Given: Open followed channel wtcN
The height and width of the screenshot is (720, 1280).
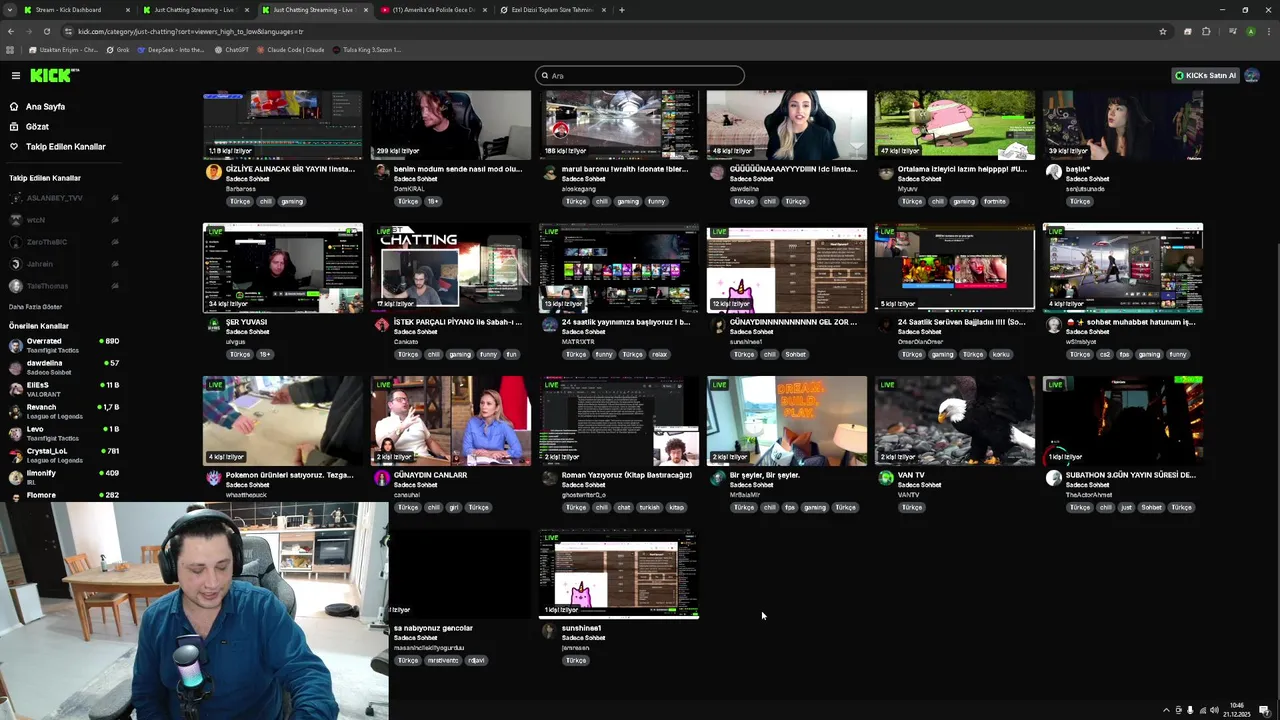Looking at the screenshot, I should tap(36, 220).
